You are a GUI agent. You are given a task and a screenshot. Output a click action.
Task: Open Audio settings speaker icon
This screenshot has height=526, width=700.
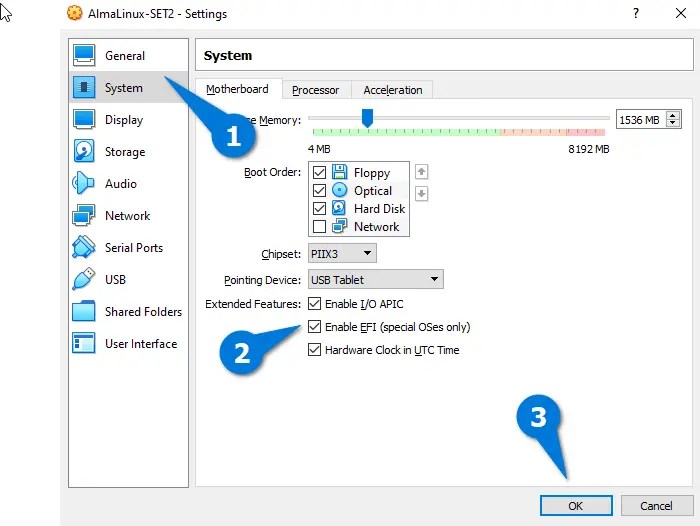[83, 183]
